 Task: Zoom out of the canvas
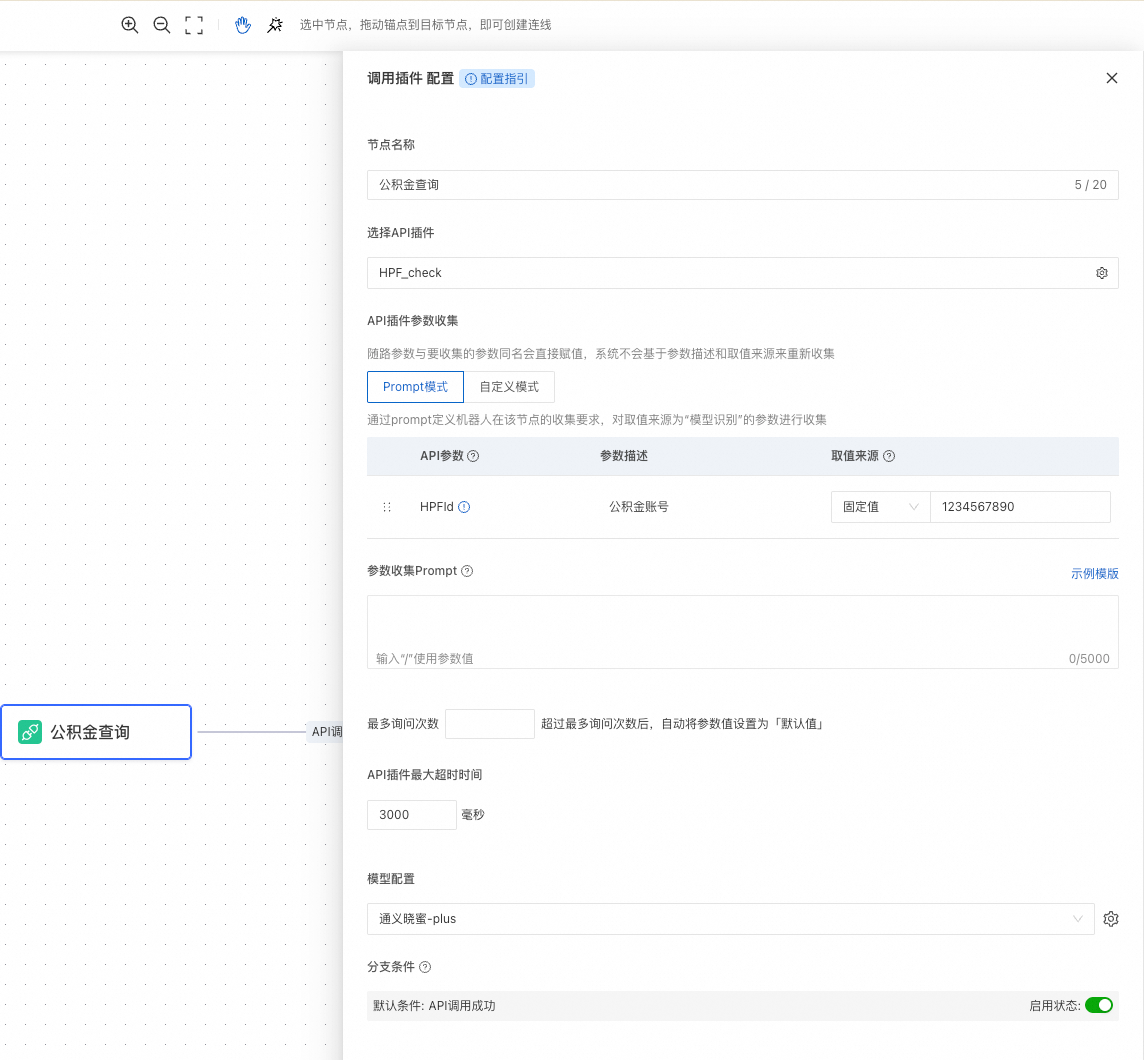pyautogui.click(x=162, y=25)
